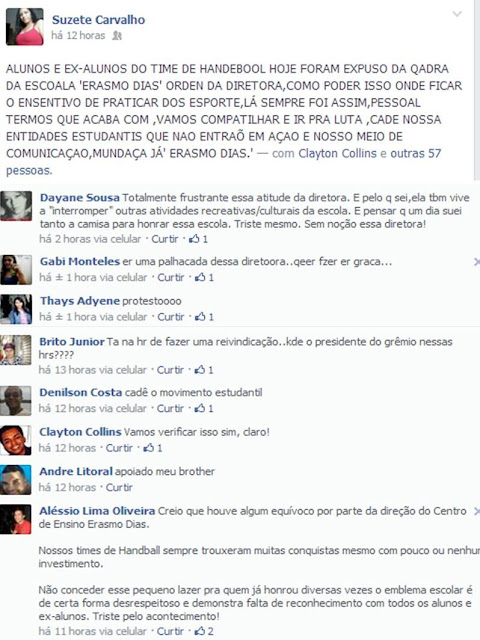Click Clayton Collins' comment avatar

(16, 440)
